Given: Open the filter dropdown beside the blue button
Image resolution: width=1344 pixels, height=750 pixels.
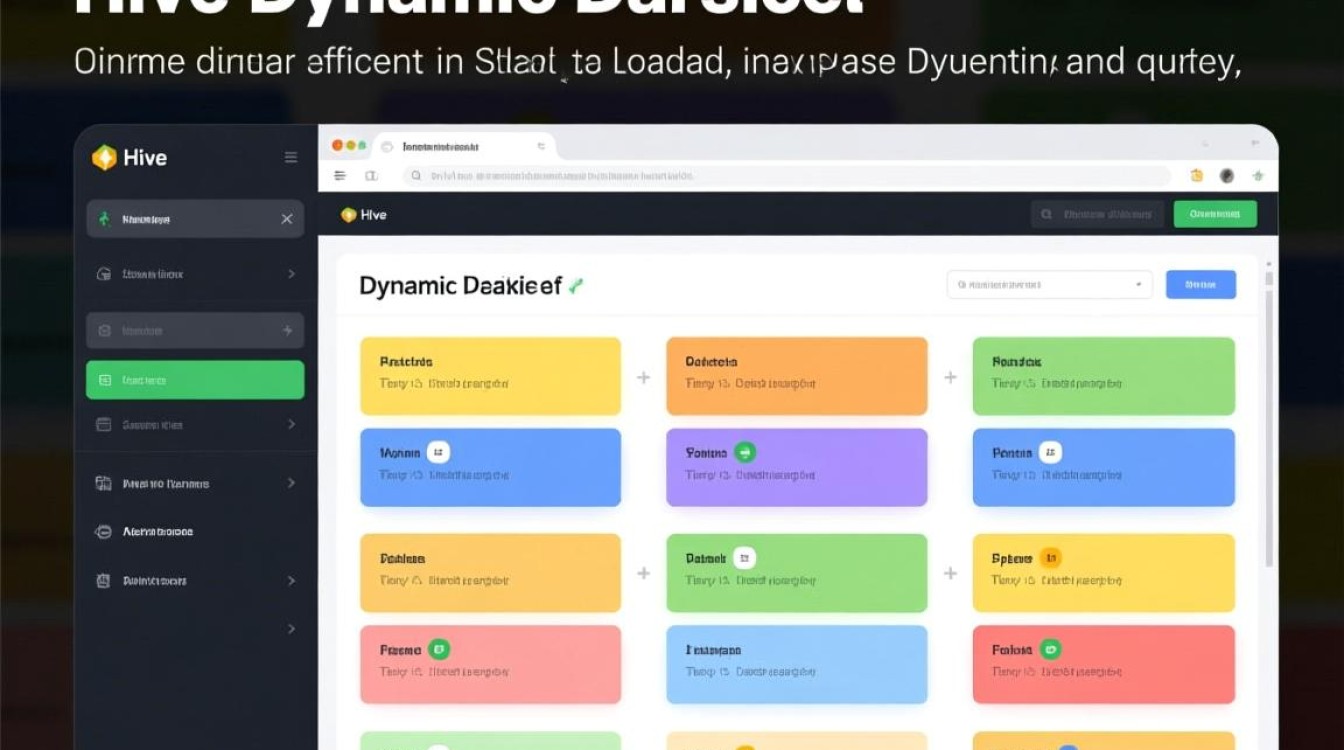Looking at the screenshot, I should point(1049,285).
